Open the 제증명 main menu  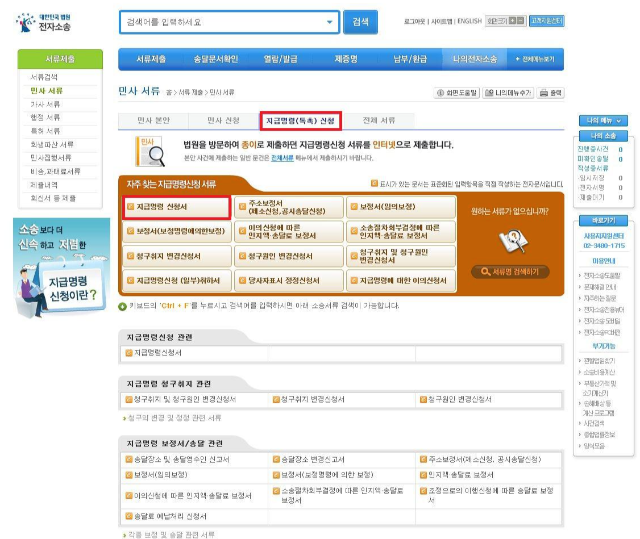coord(346,59)
